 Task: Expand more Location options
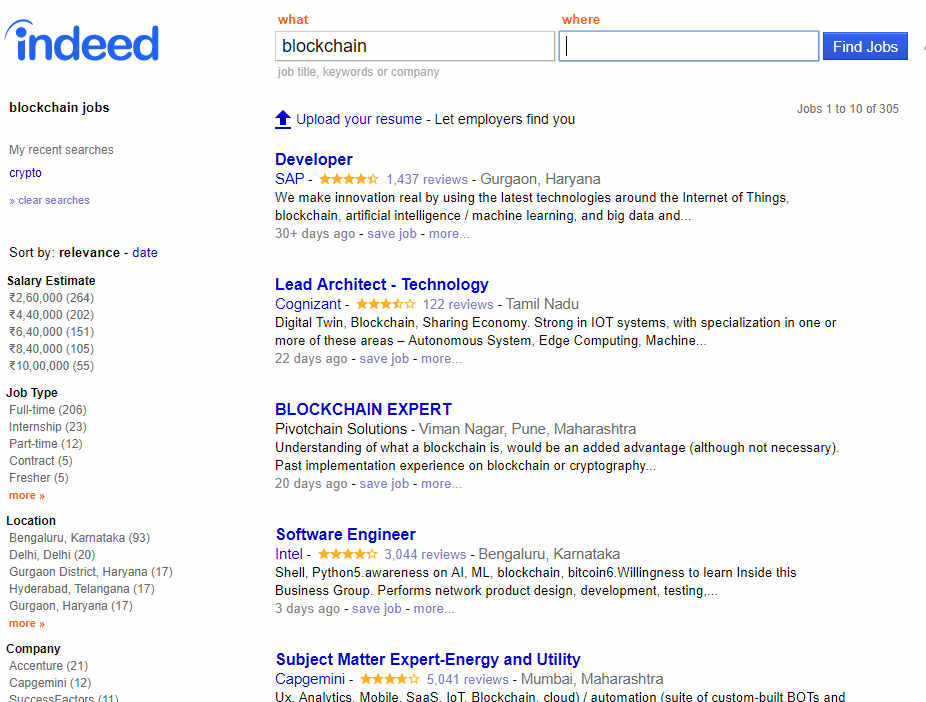pyautogui.click(x=27, y=623)
